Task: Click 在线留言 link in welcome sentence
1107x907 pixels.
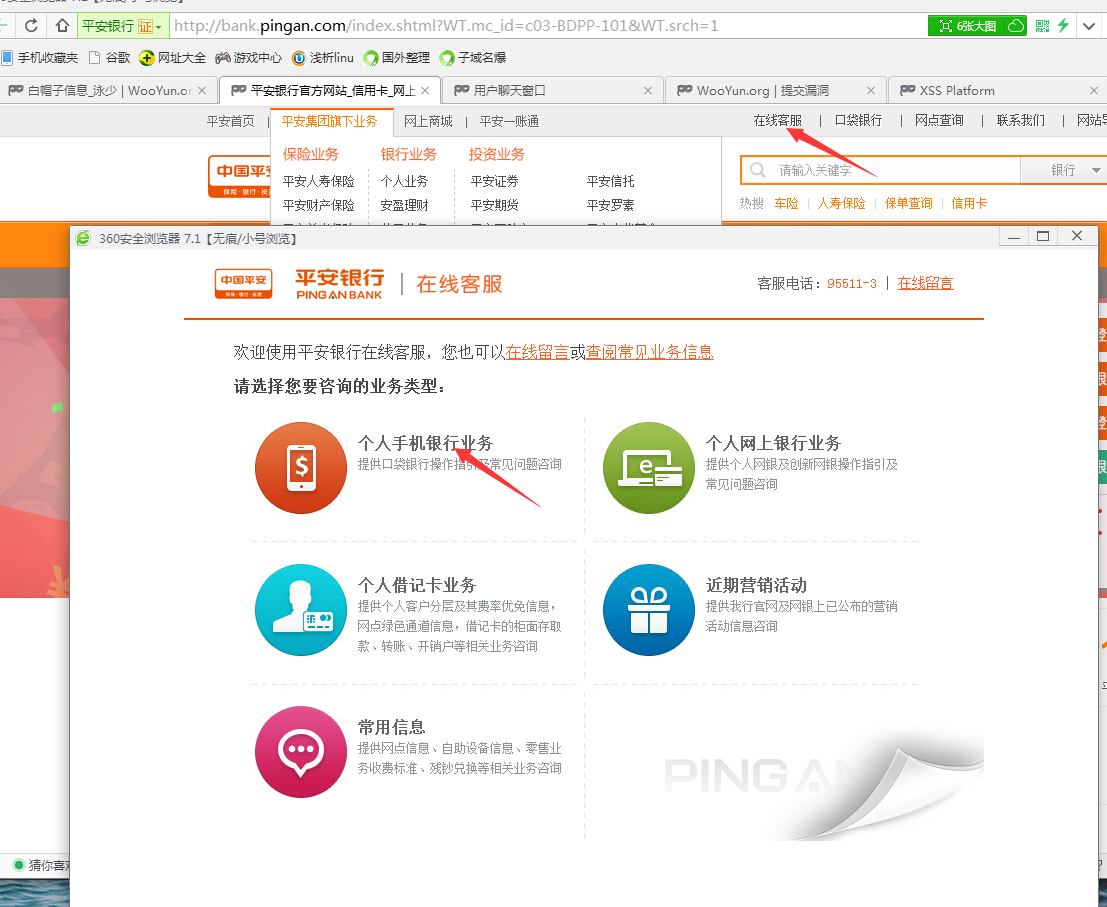Action: (x=537, y=352)
